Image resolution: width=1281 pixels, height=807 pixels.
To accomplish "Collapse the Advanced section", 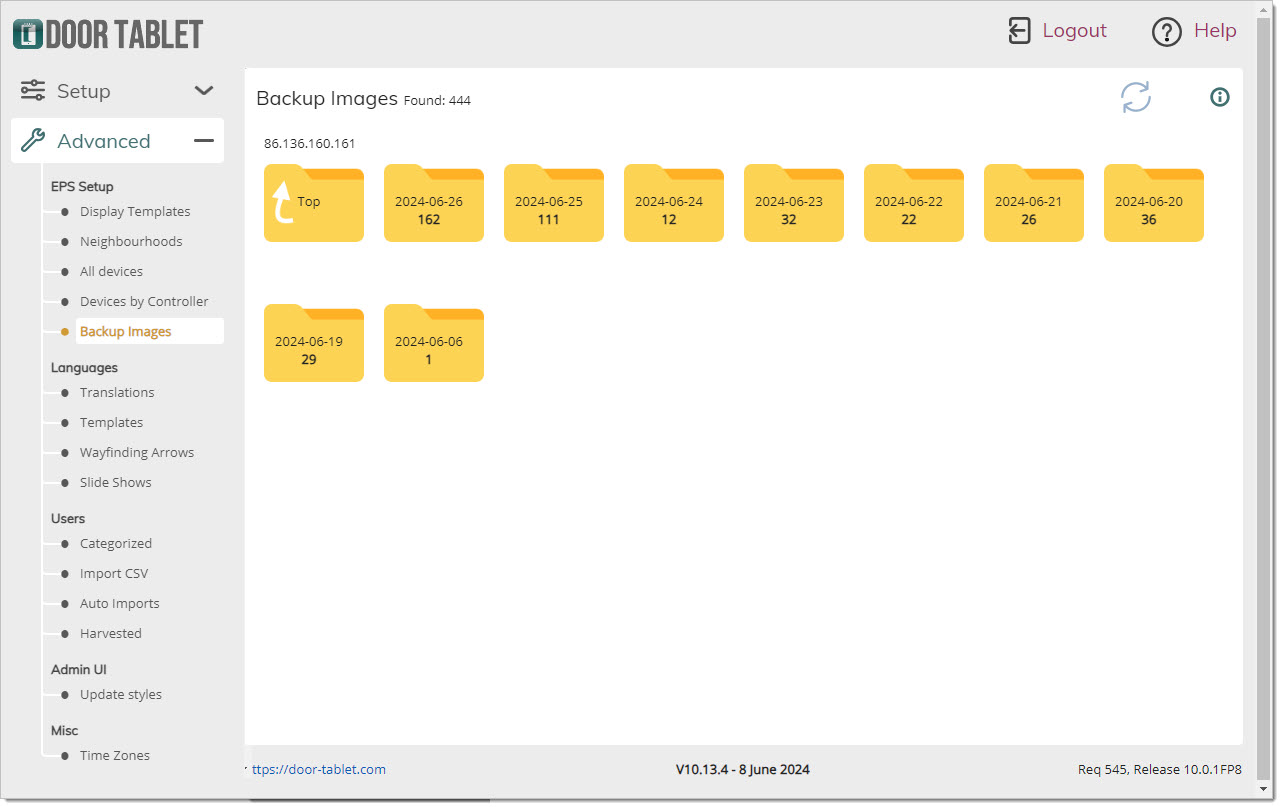I will 204,141.
